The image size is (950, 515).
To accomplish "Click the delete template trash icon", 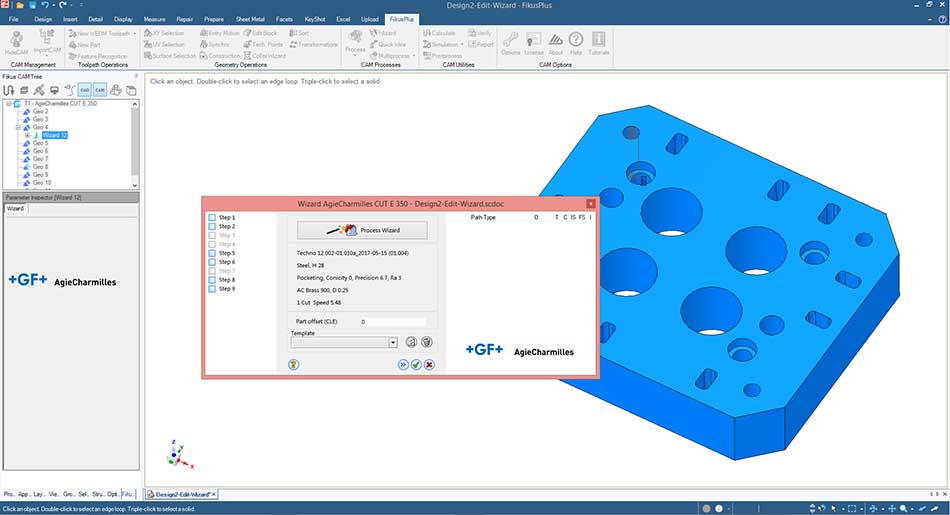I will click(x=426, y=342).
